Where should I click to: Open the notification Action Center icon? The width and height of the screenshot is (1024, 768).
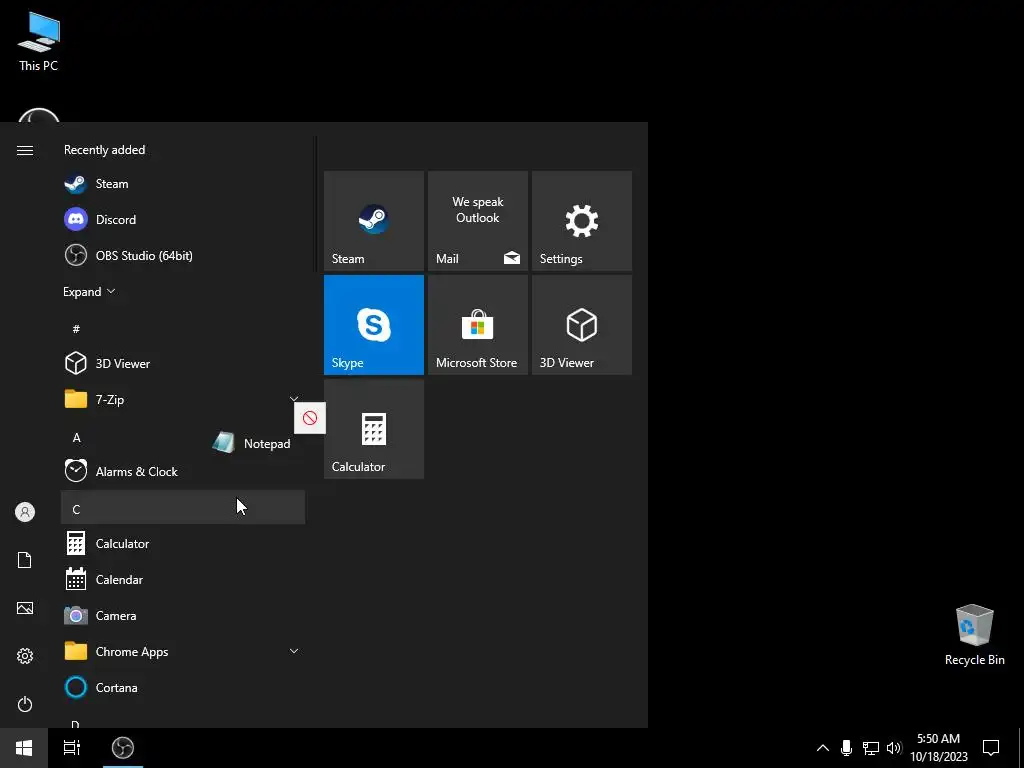coord(991,748)
